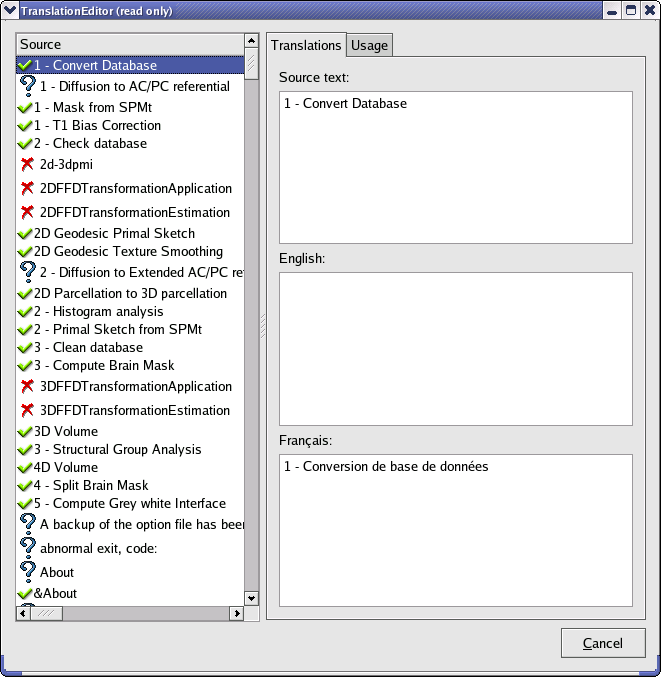This screenshot has width=661, height=677.
Task: Click green checkmark beside 3 - Clean database
Action: (x=25, y=348)
